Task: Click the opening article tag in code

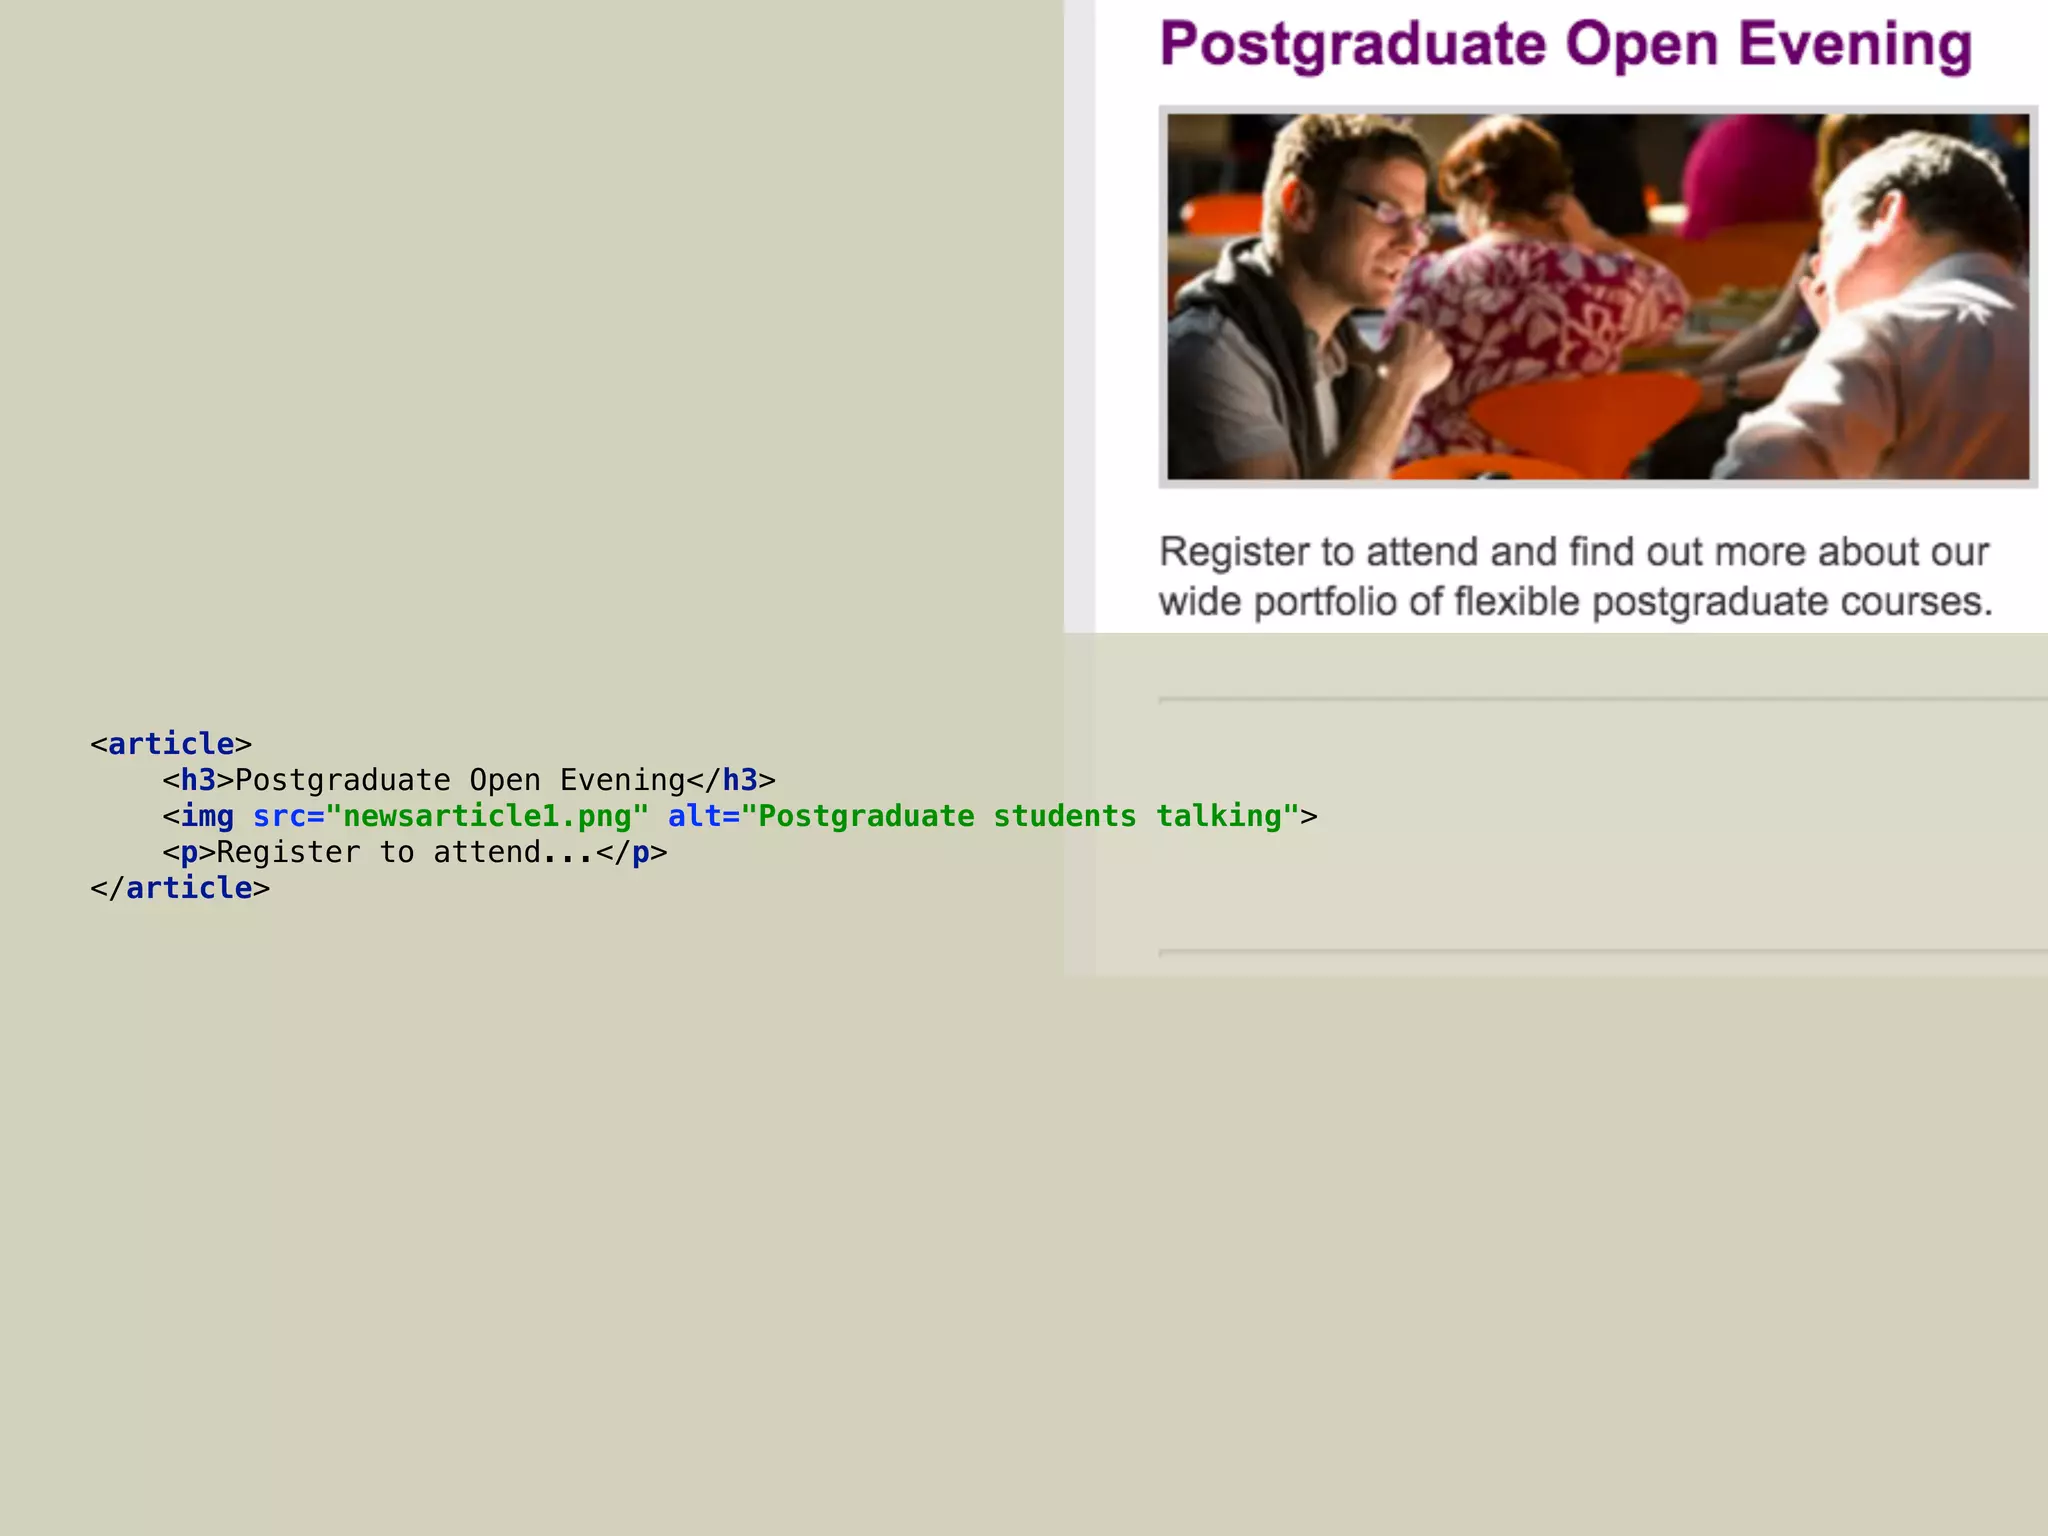Action: click(x=171, y=744)
